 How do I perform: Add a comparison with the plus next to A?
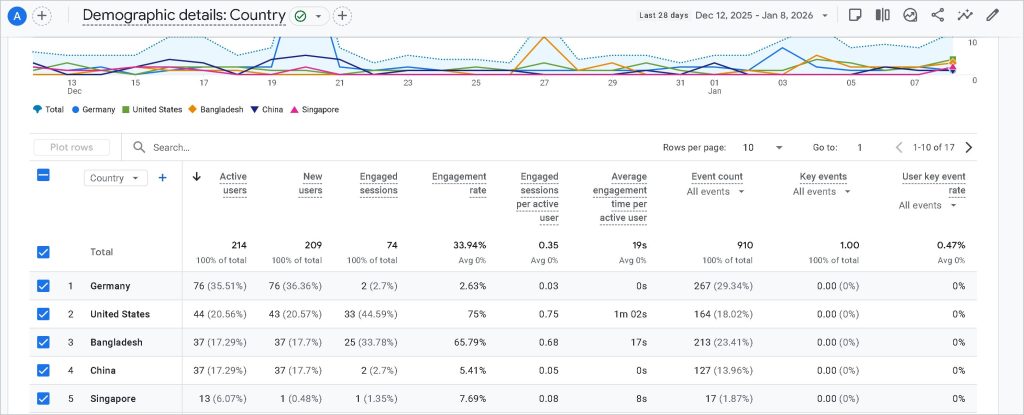pos(42,16)
